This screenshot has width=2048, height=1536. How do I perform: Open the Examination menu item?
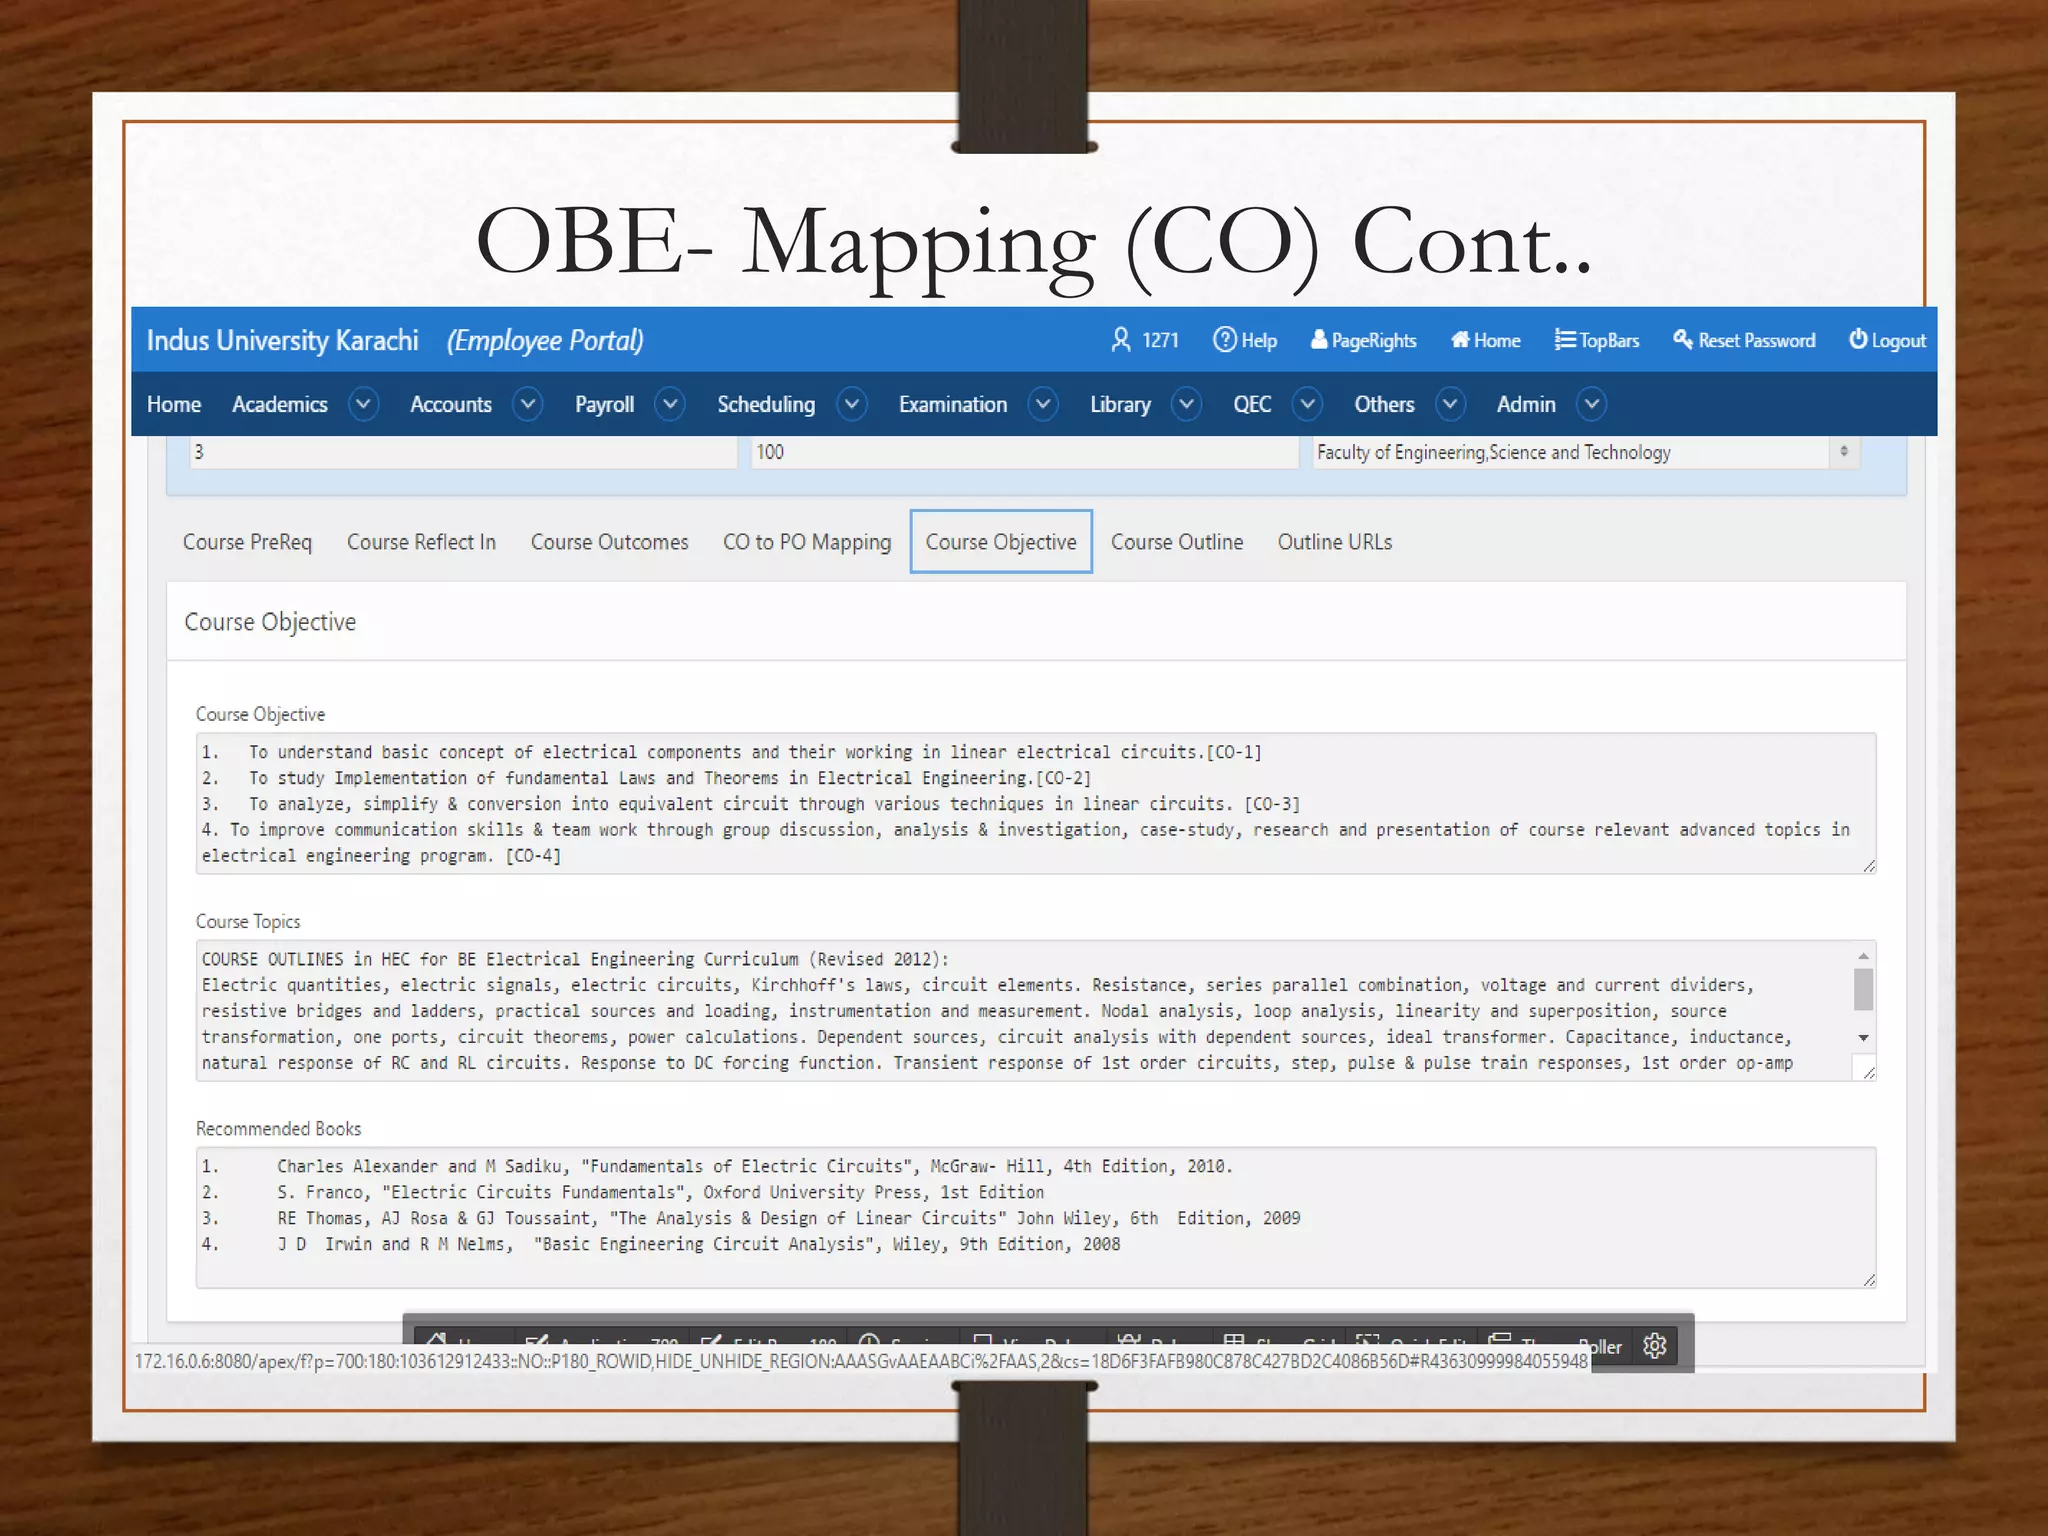tap(953, 404)
